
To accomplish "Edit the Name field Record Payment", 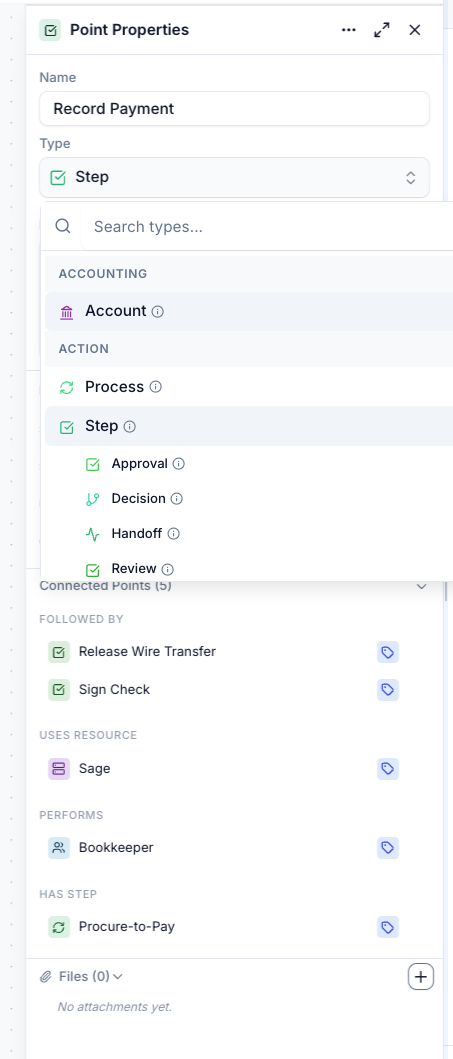I will click(x=234, y=109).
